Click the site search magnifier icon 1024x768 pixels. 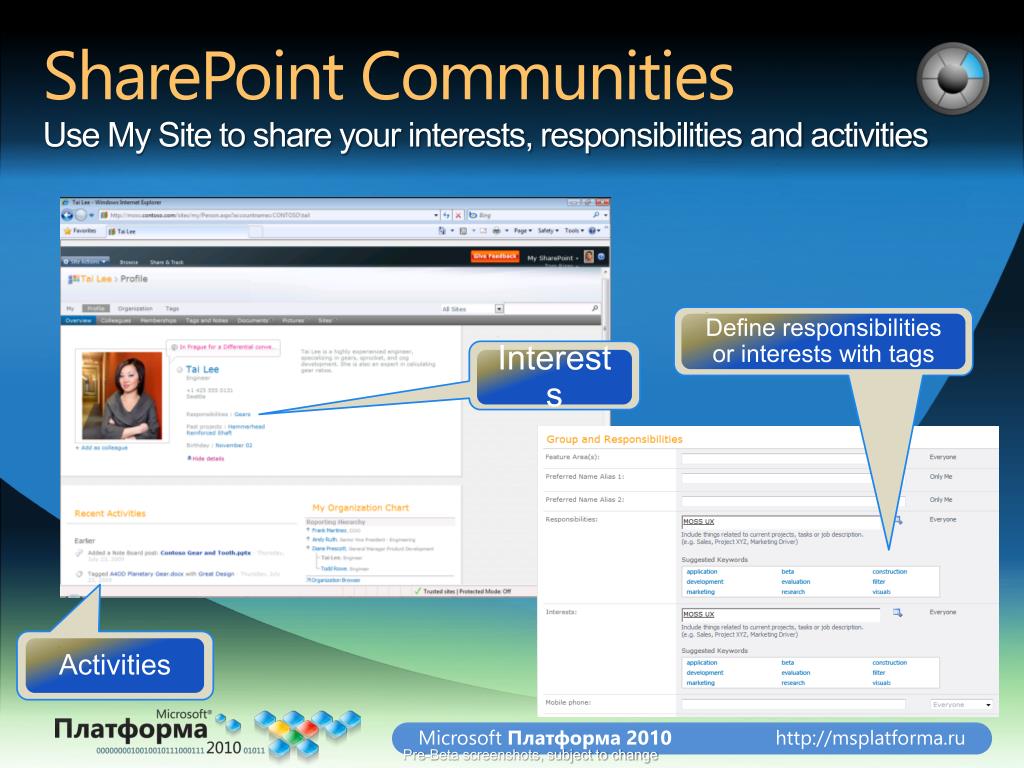[x=595, y=308]
